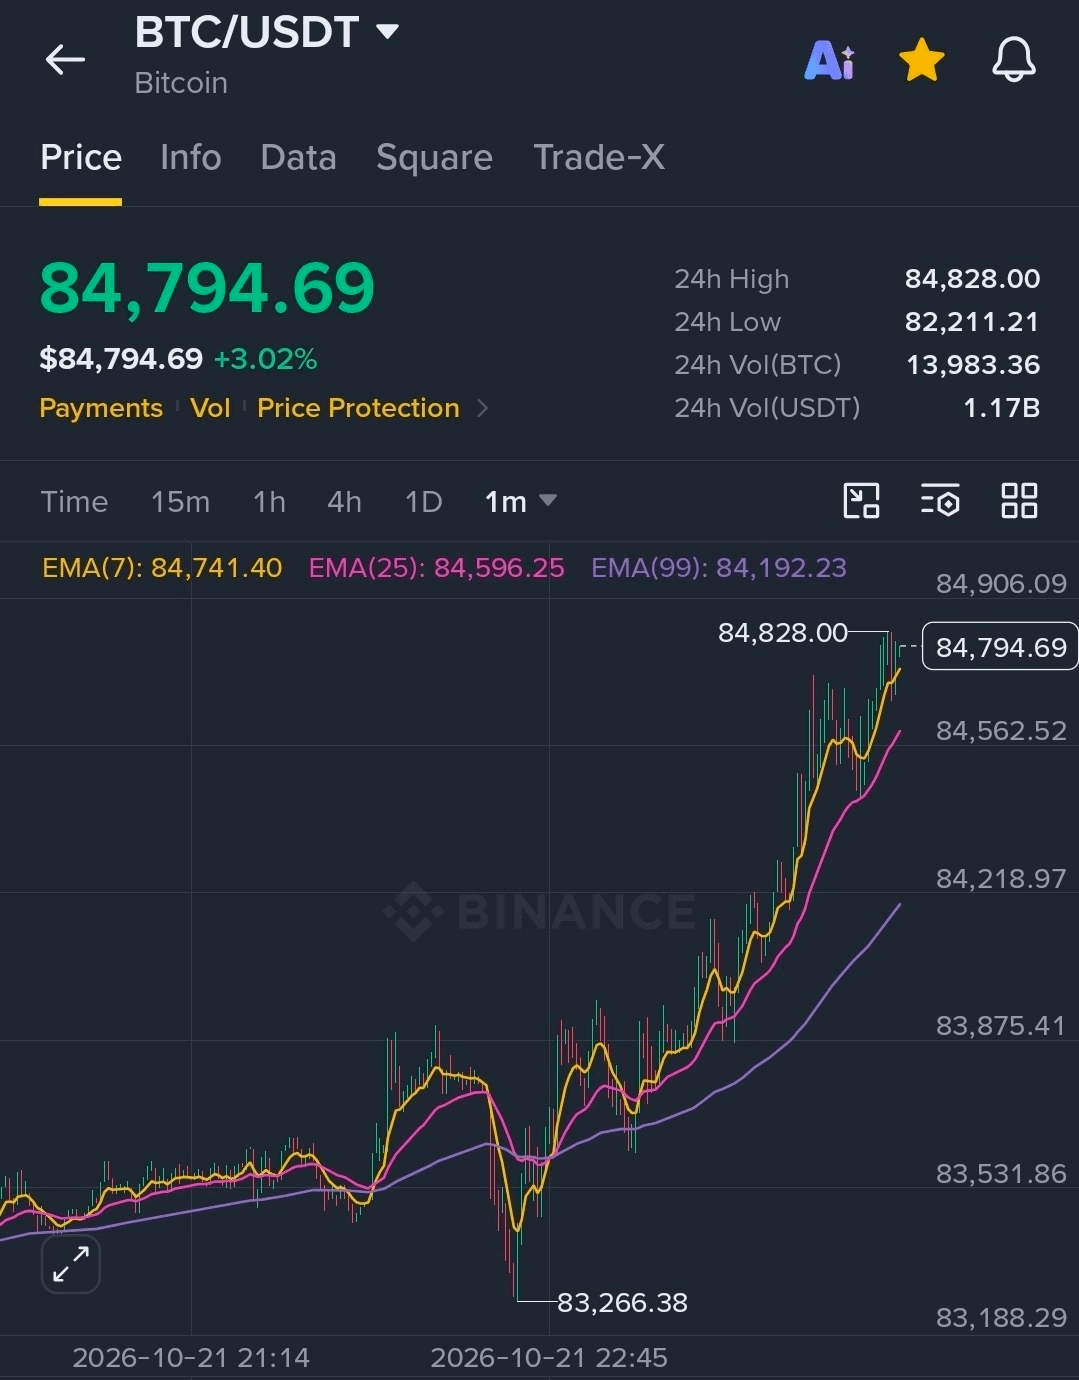This screenshot has height=1380, width=1079.
Task: Click the 24h Vol(USDT) value 1.17B
Action: (1001, 408)
